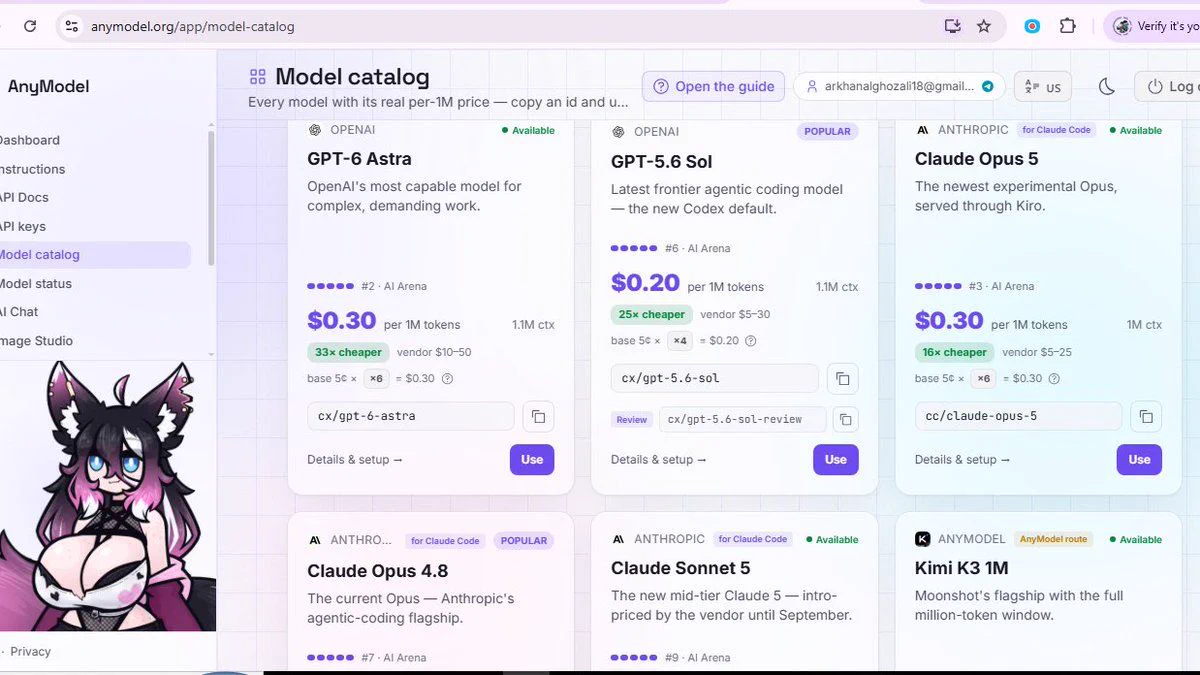Click the cc/claude-opus-5 id field

click(1018, 416)
